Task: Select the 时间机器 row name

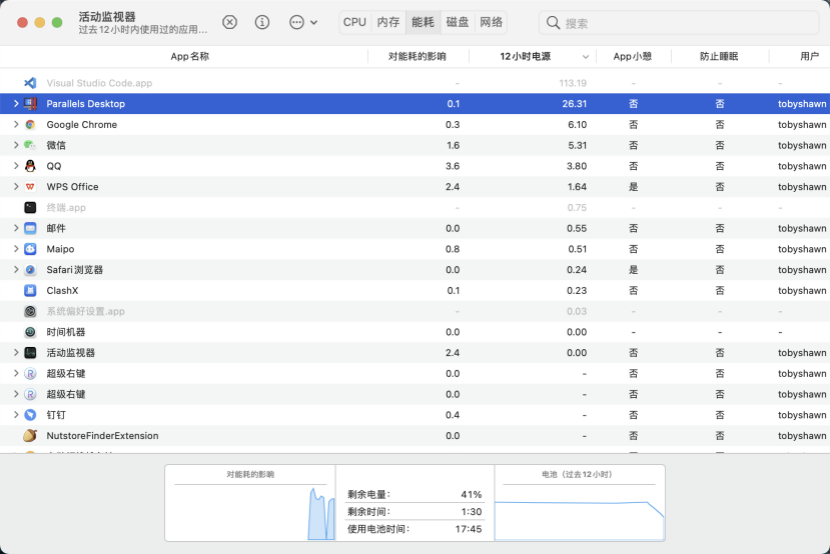Action: pyautogui.click(x=66, y=332)
